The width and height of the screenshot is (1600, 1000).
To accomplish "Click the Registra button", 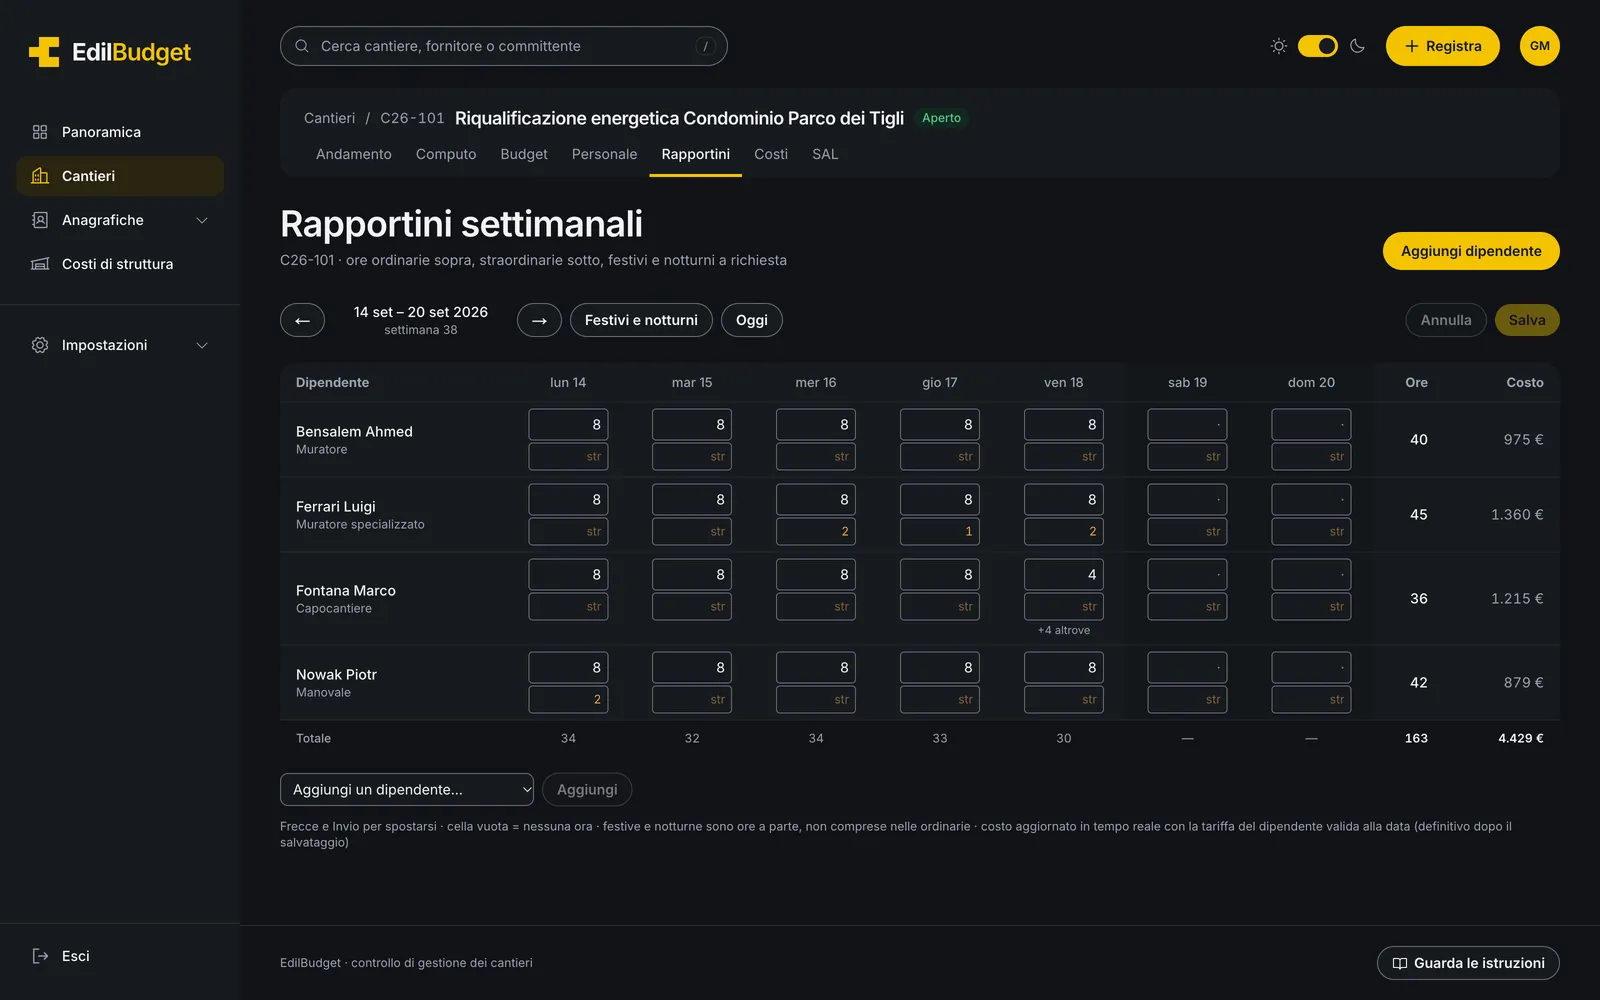I will [x=1442, y=46].
